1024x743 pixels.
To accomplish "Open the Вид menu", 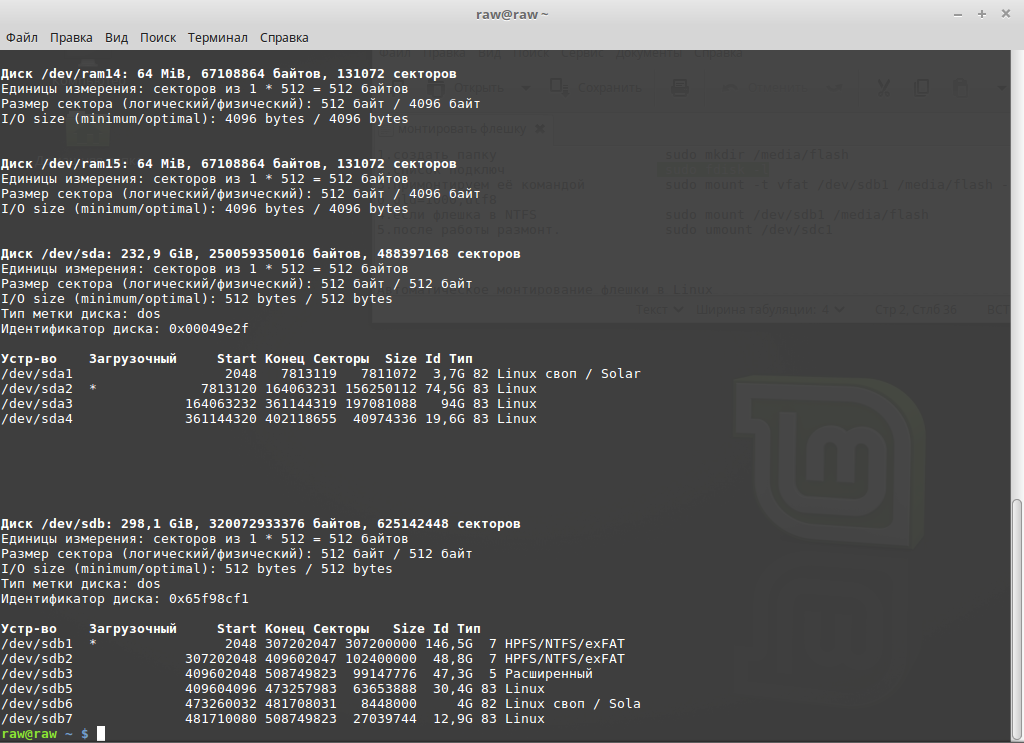I will click(117, 37).
